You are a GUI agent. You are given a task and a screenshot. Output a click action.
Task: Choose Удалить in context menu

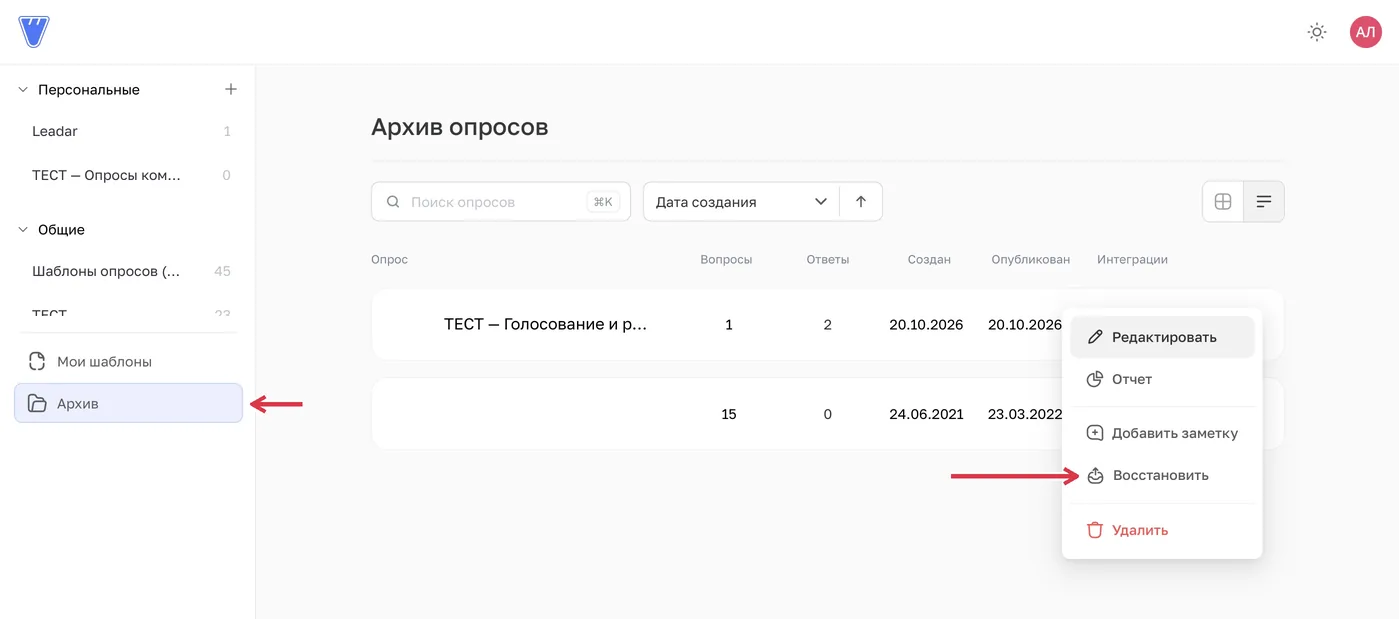pyautogui.click(x=1162, y=530)
